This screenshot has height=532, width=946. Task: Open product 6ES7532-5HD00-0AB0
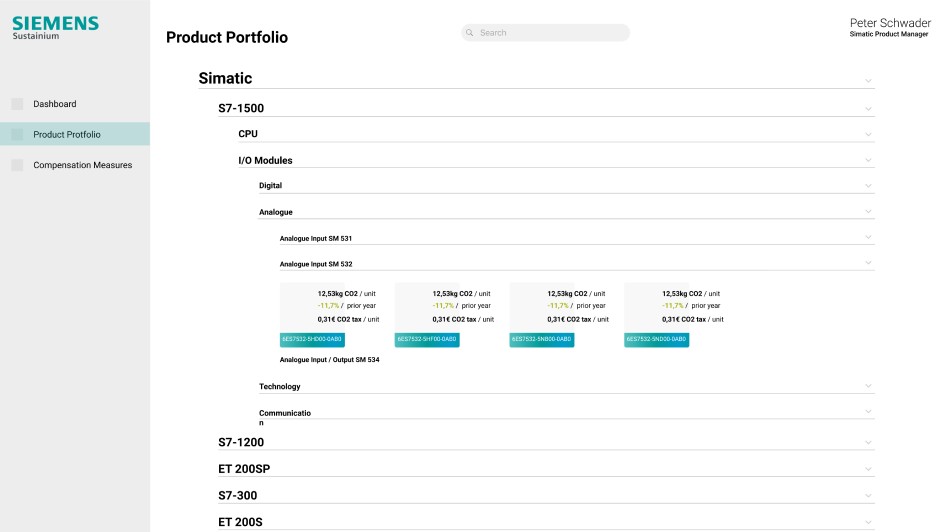(x=312, y=340)
